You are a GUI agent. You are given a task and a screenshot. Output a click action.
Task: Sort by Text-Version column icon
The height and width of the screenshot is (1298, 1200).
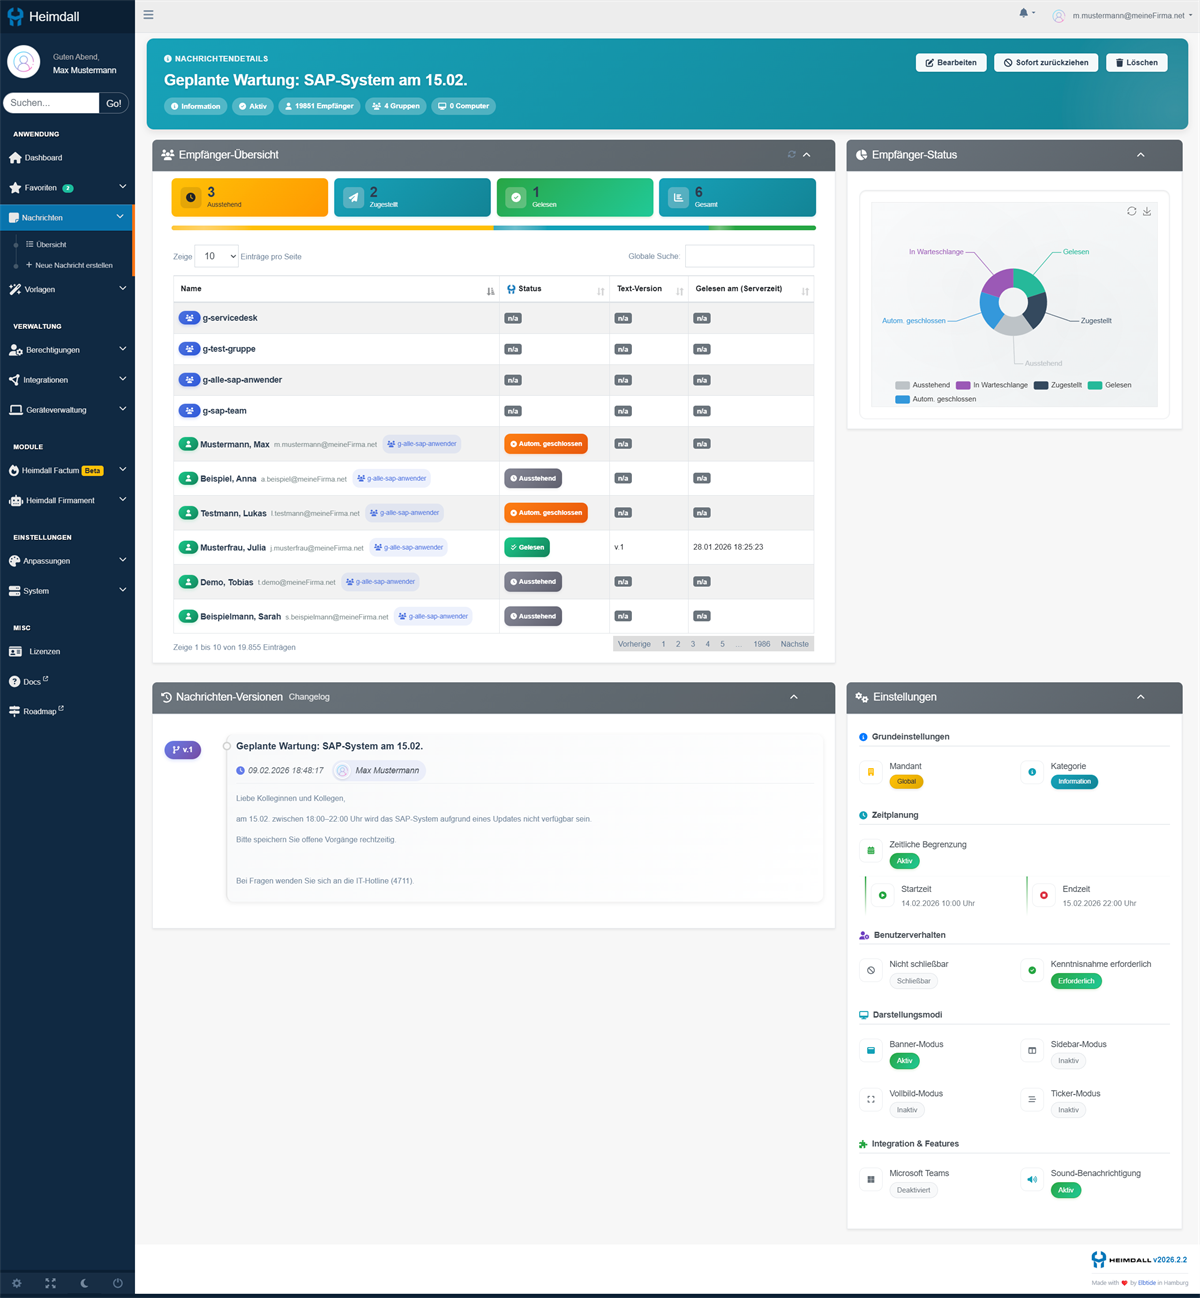[x=680, y=291]
